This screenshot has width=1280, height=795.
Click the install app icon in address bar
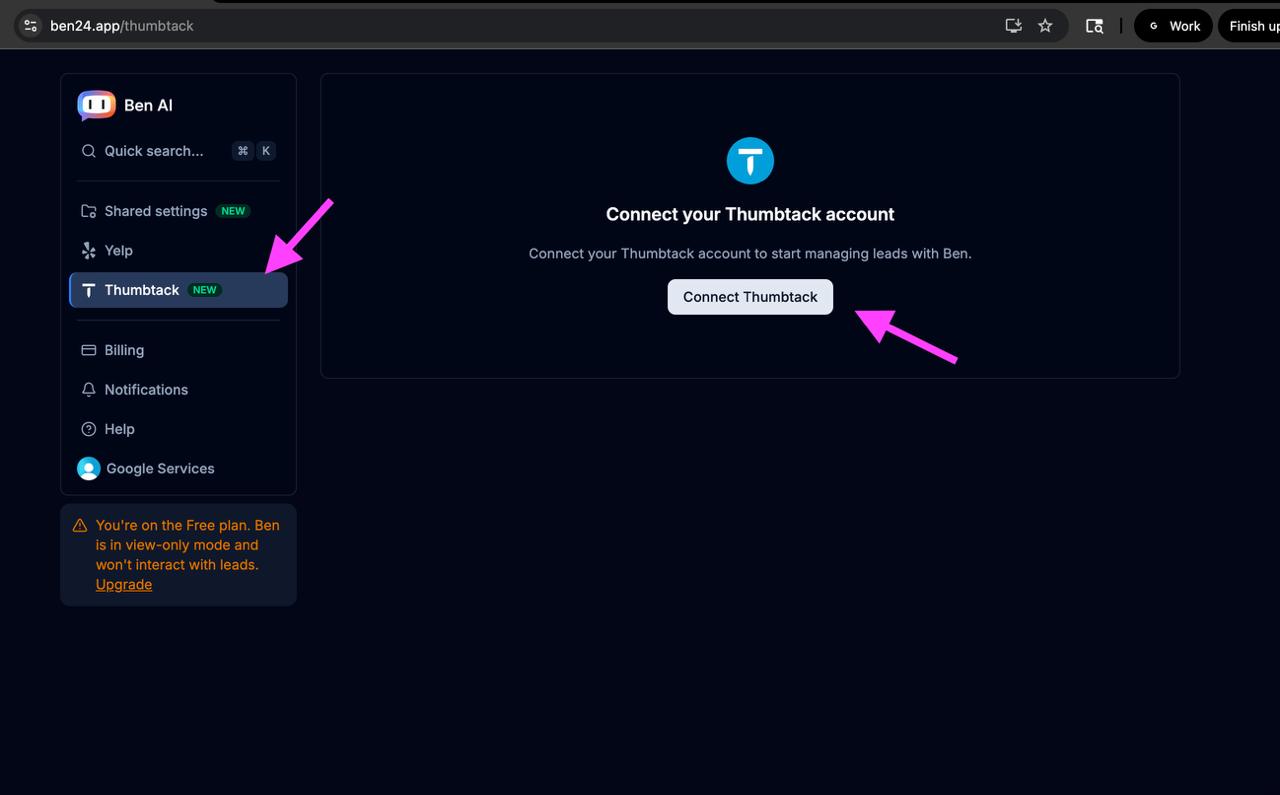[x=1013, y=26]
